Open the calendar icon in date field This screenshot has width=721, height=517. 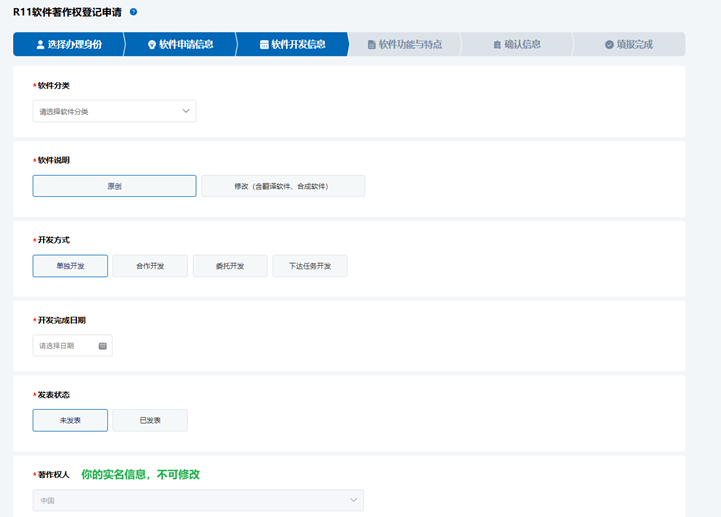(103, 346)
